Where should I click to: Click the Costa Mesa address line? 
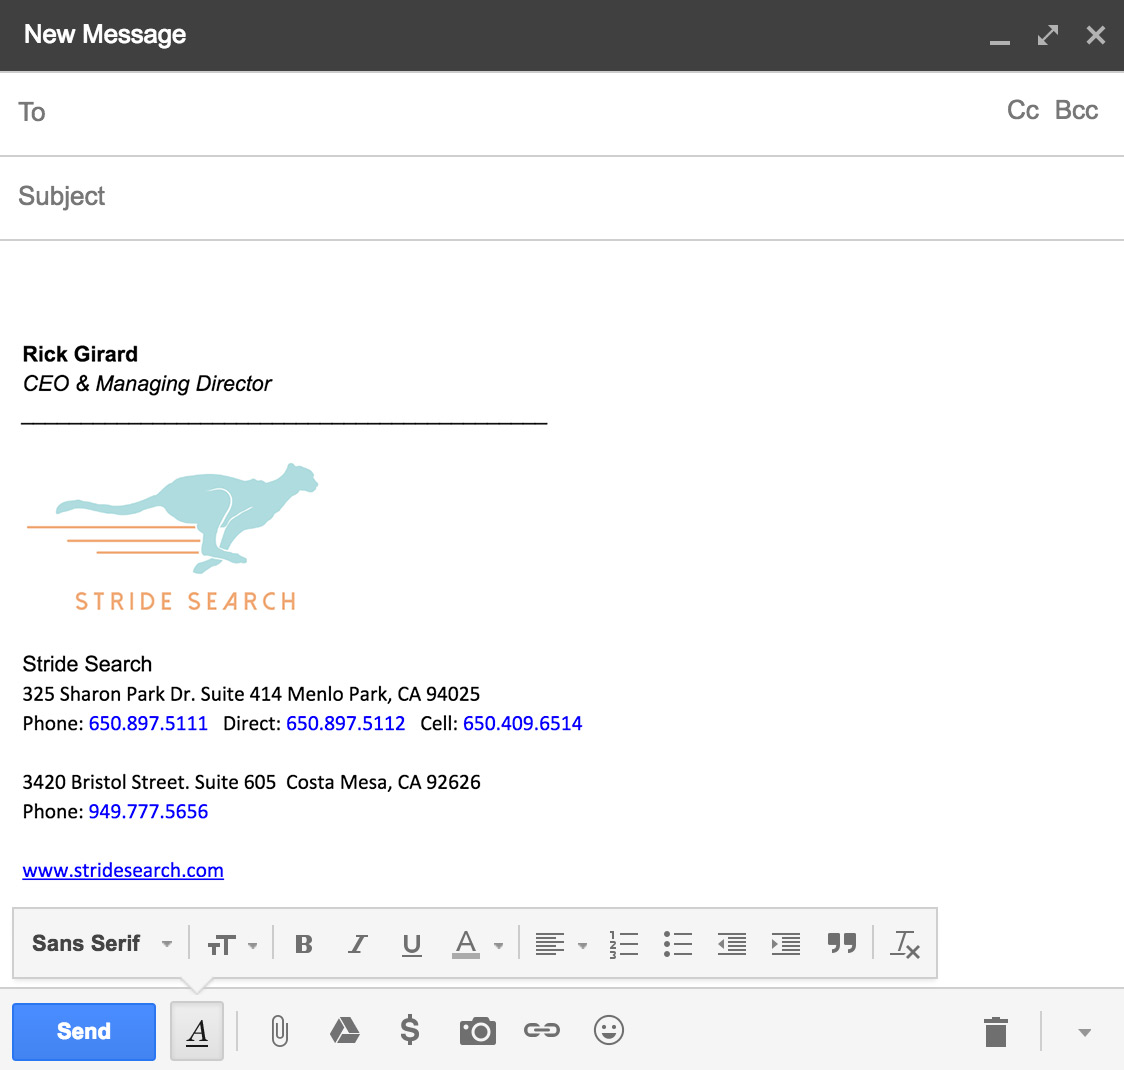point(252,782)
